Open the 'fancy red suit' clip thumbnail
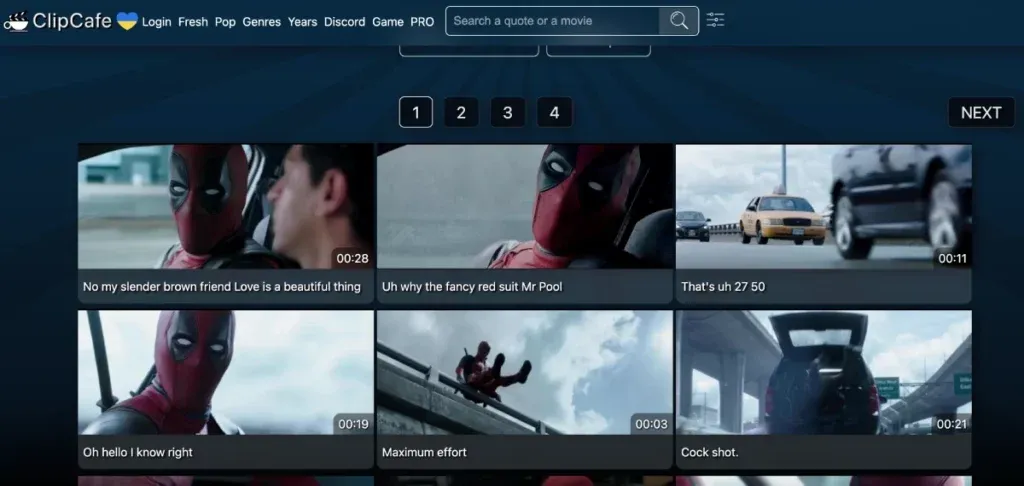This screenshot has width=1024, height=486. coord(524,206)
